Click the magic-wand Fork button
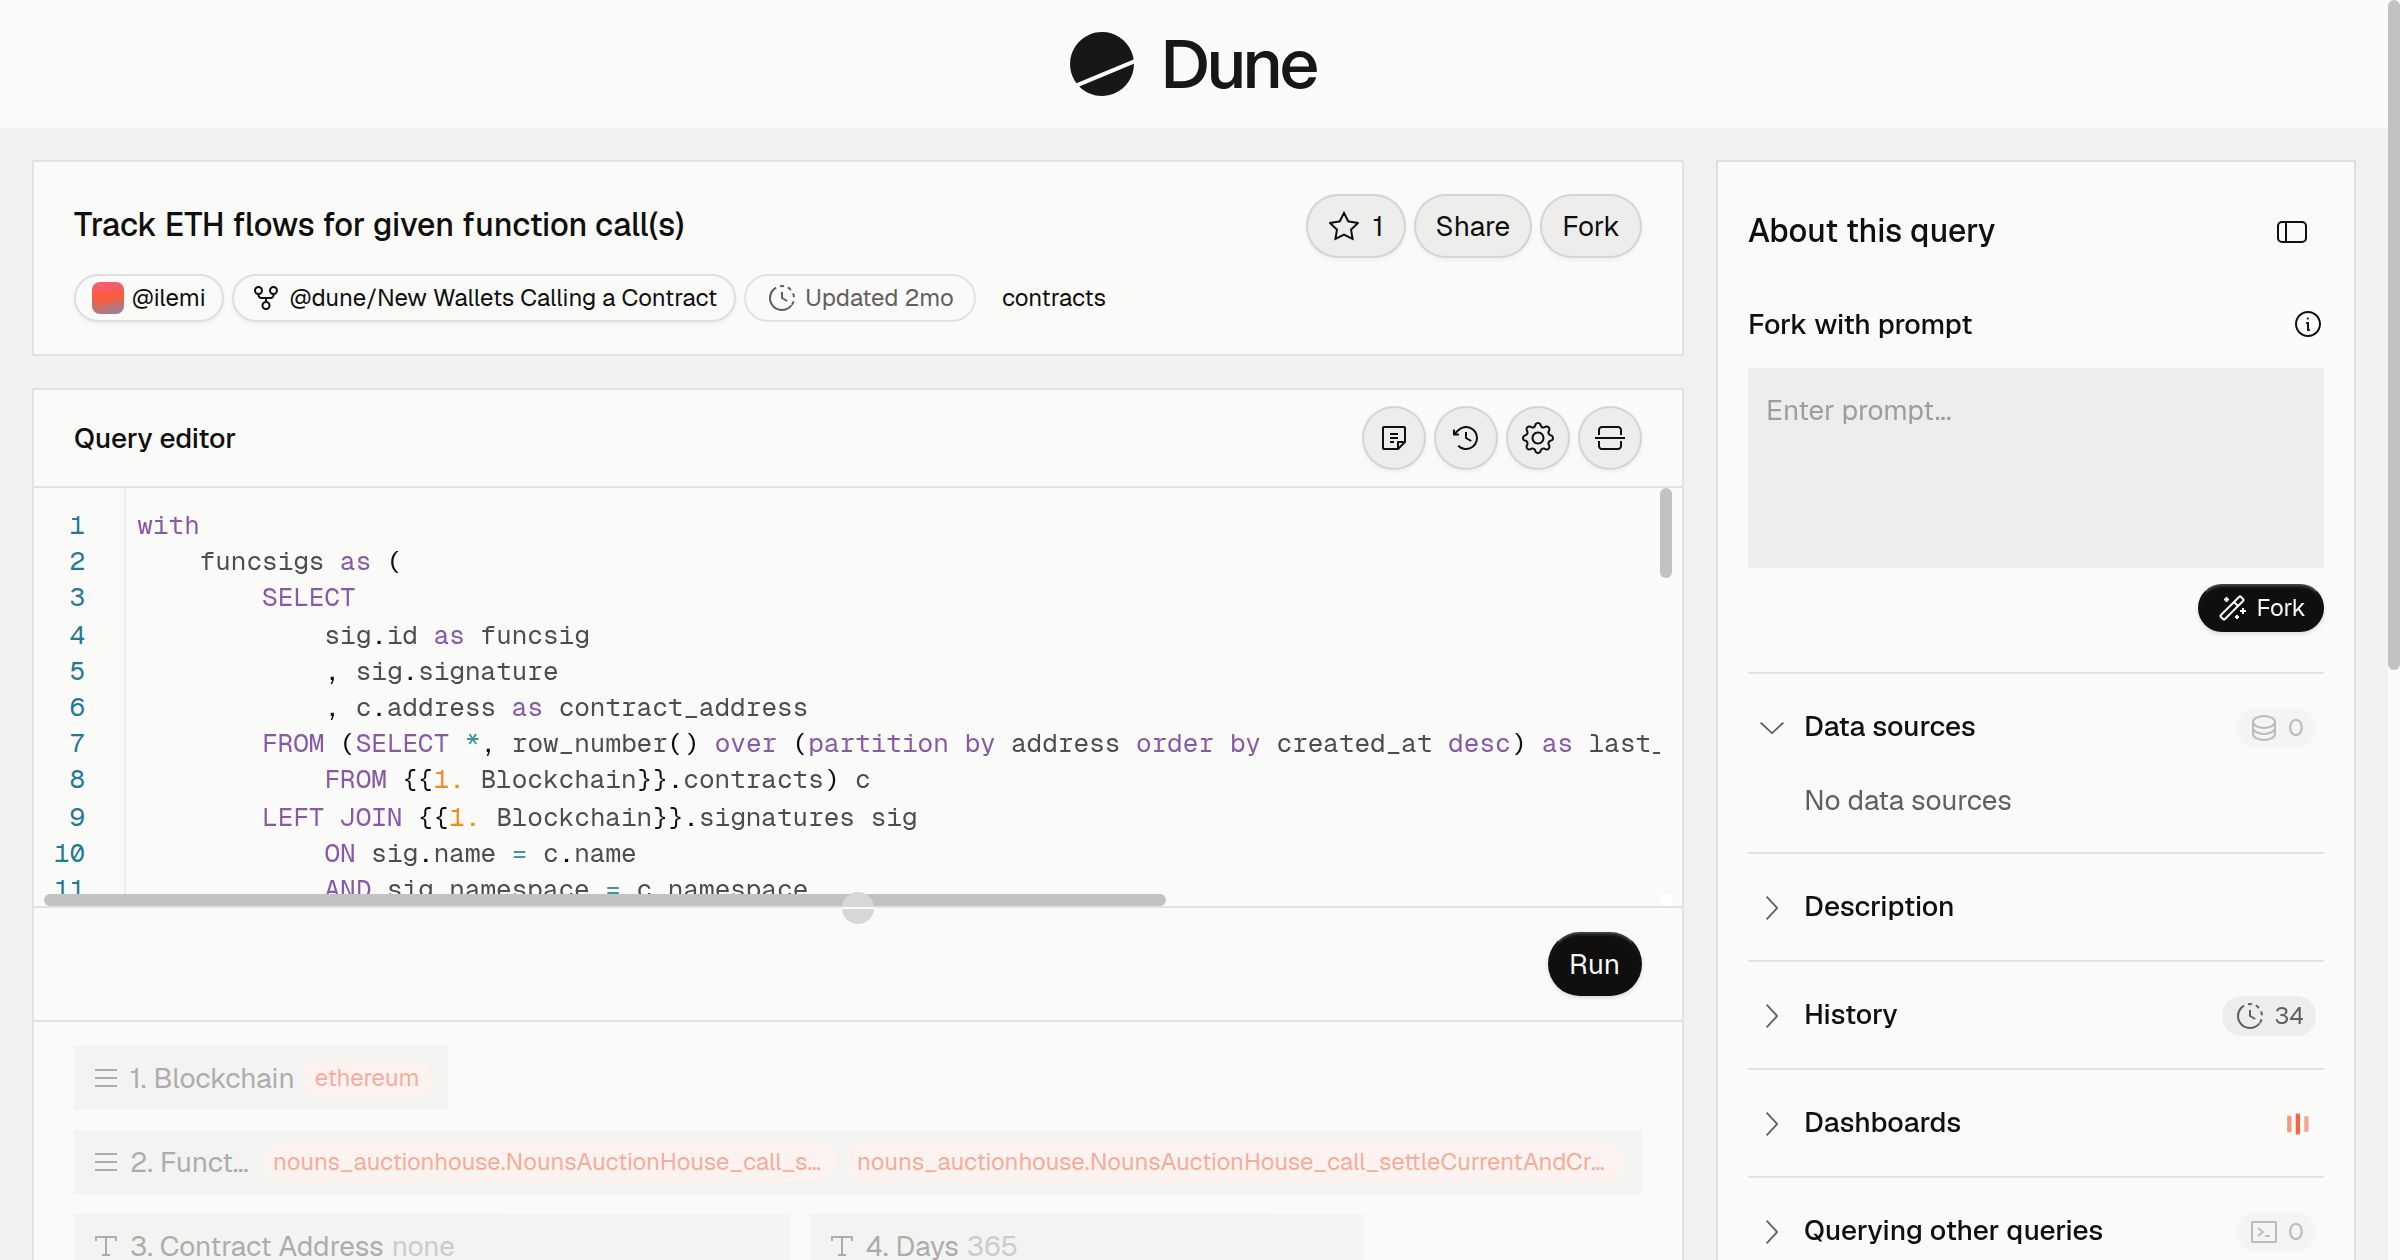Viewport: 2400px width, 1260px height. pos(2260,608)
